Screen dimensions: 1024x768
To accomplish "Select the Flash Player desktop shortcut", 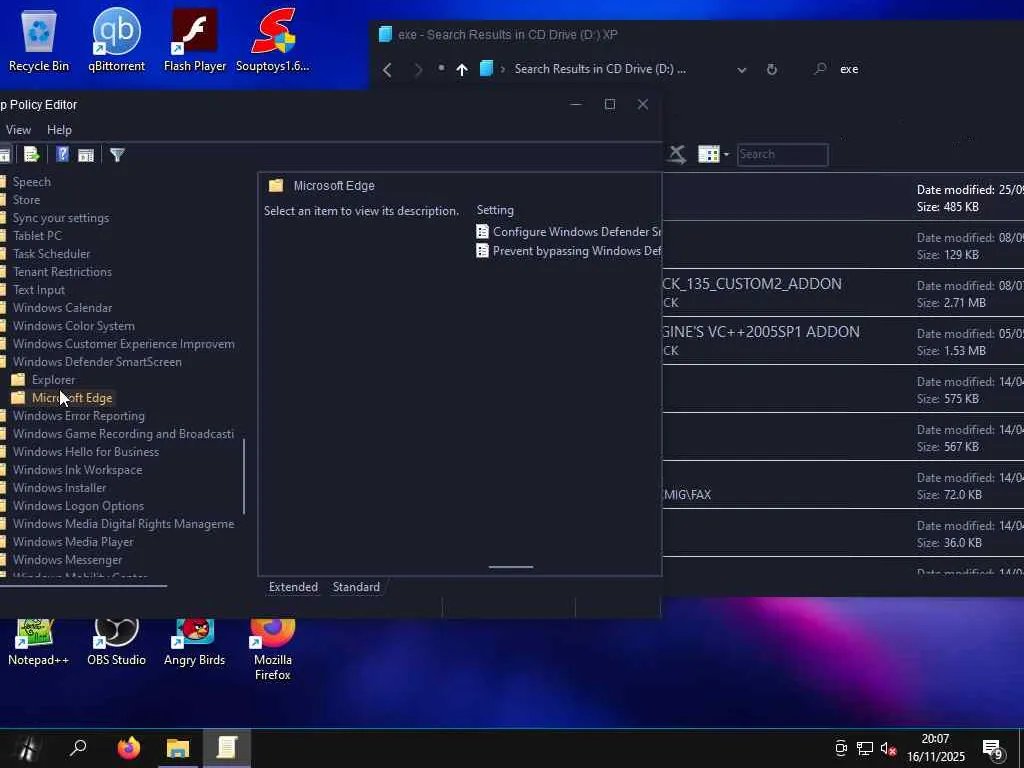I will click(195, 40).
